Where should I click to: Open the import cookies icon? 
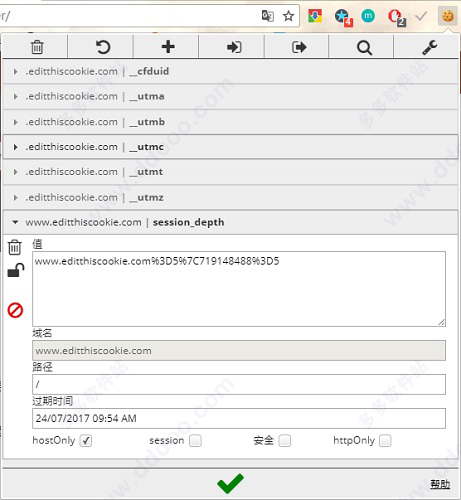click(x=234, y=47)
